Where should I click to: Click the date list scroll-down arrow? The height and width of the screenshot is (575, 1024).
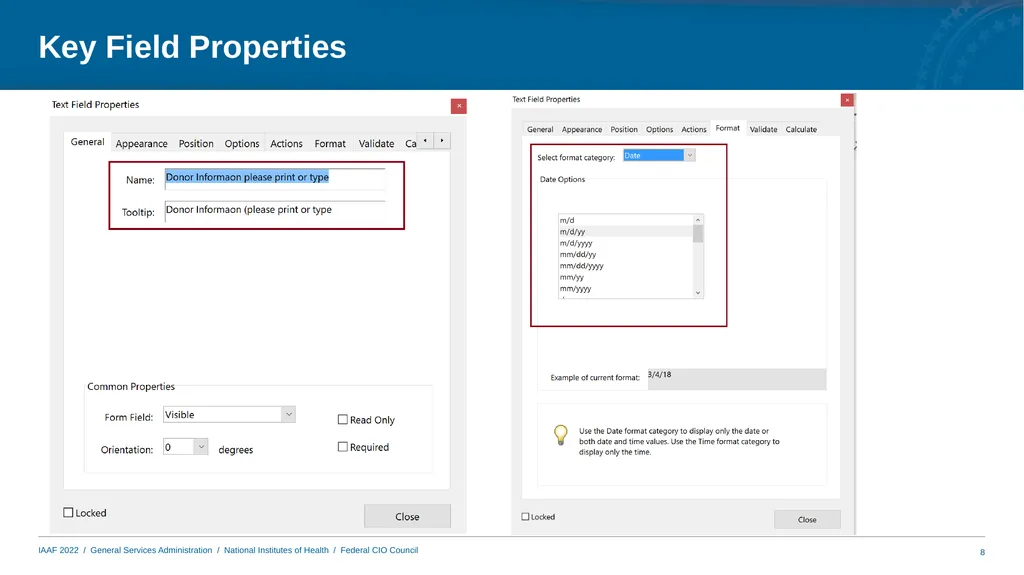pyautogui.click(x=698, y=293)
